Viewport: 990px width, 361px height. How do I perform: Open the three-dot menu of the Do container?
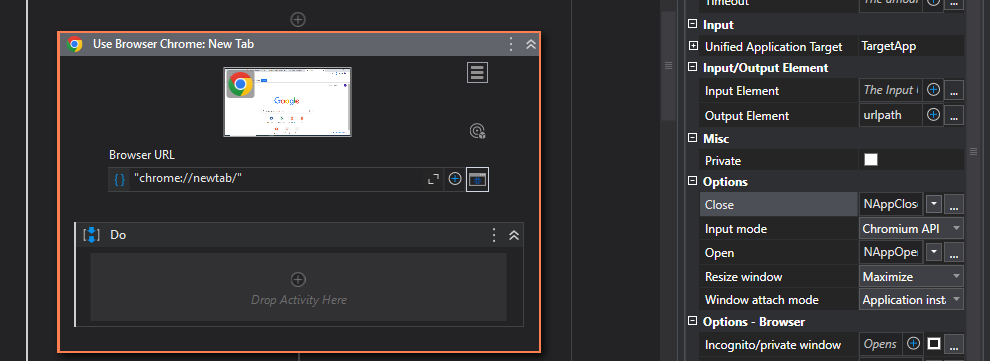point(494,235)
